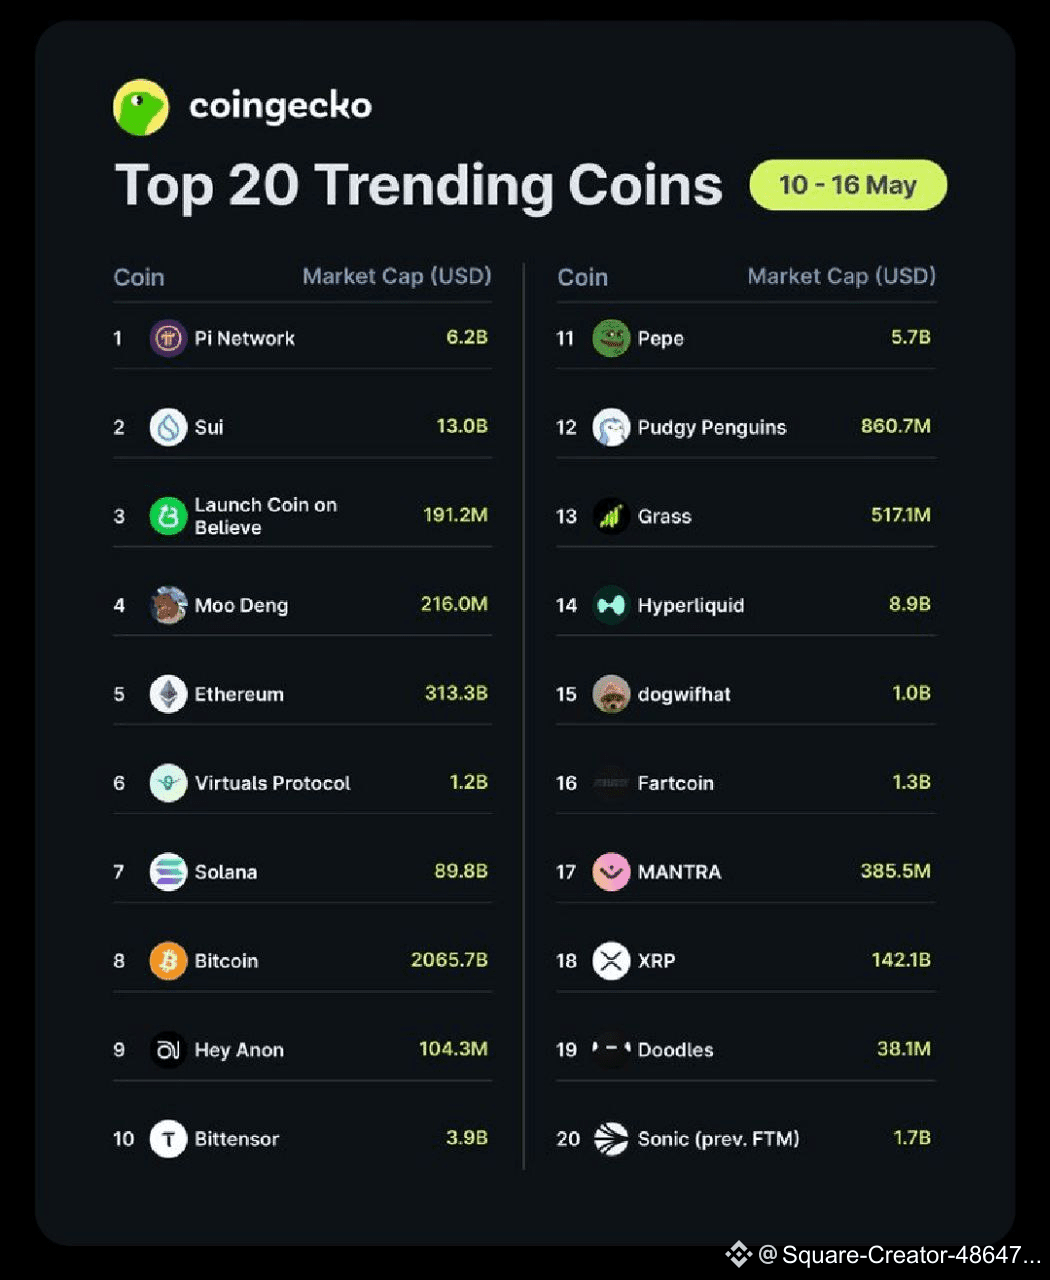This screenshot has height=1280, width=1050.
Task: Open the Moo Deng coin name
Action: (x=241, y=605)
